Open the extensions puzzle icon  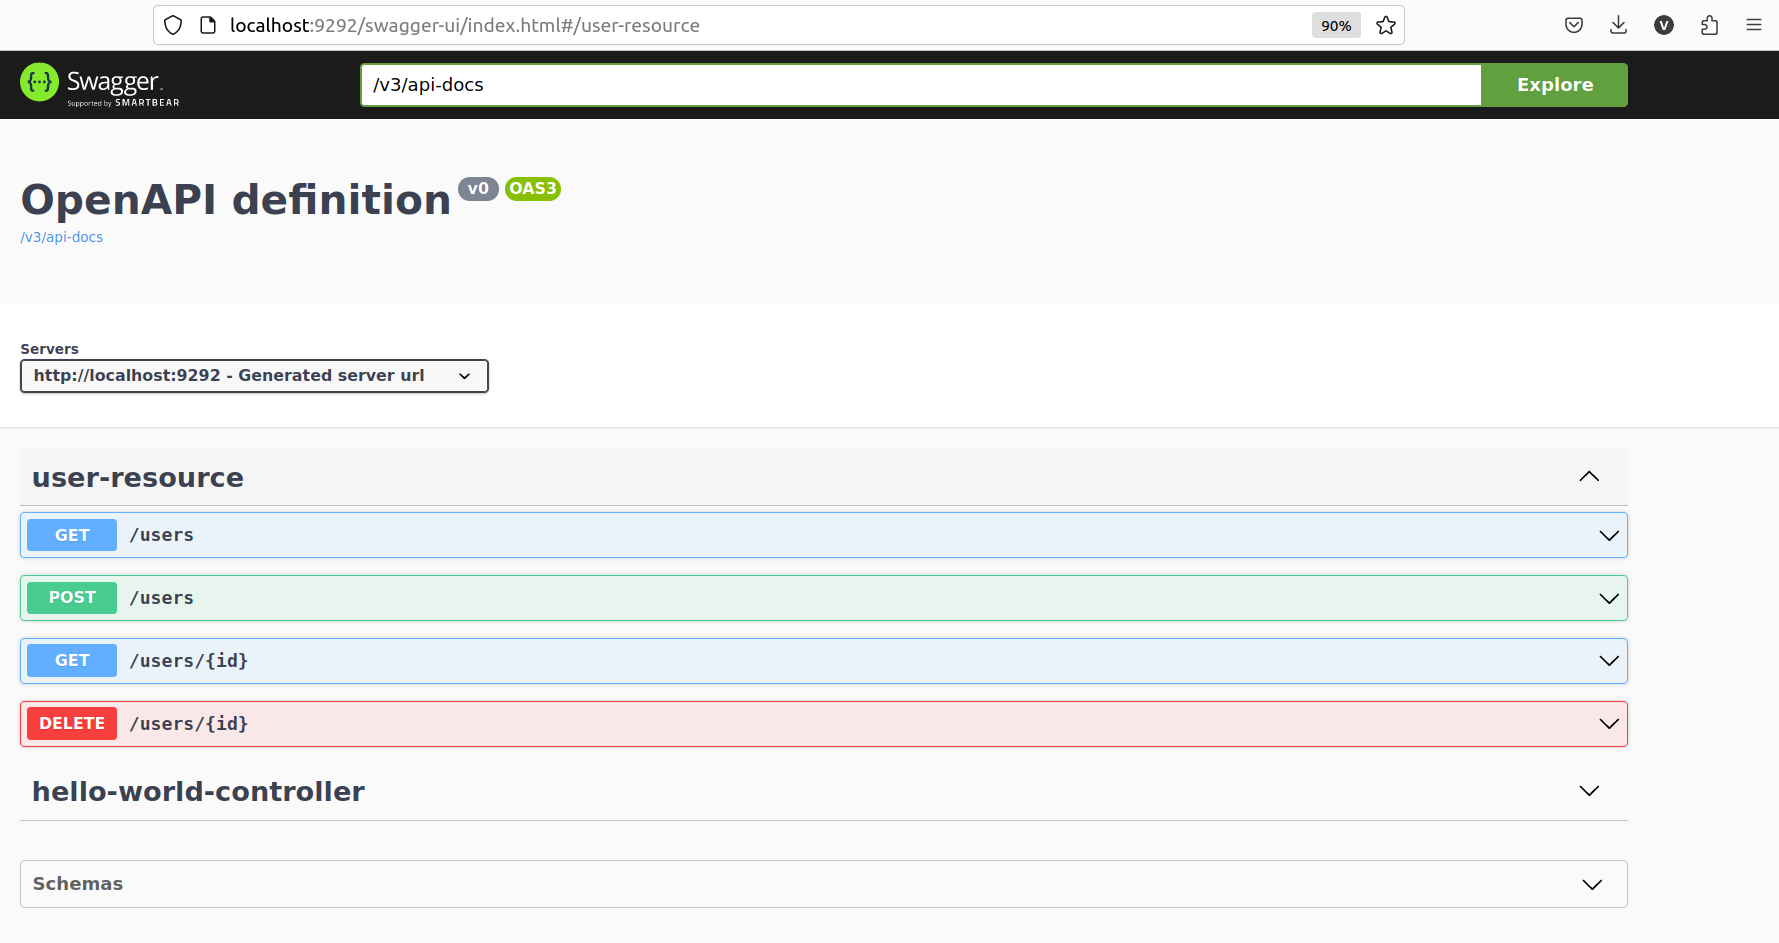coord(1709,25)
